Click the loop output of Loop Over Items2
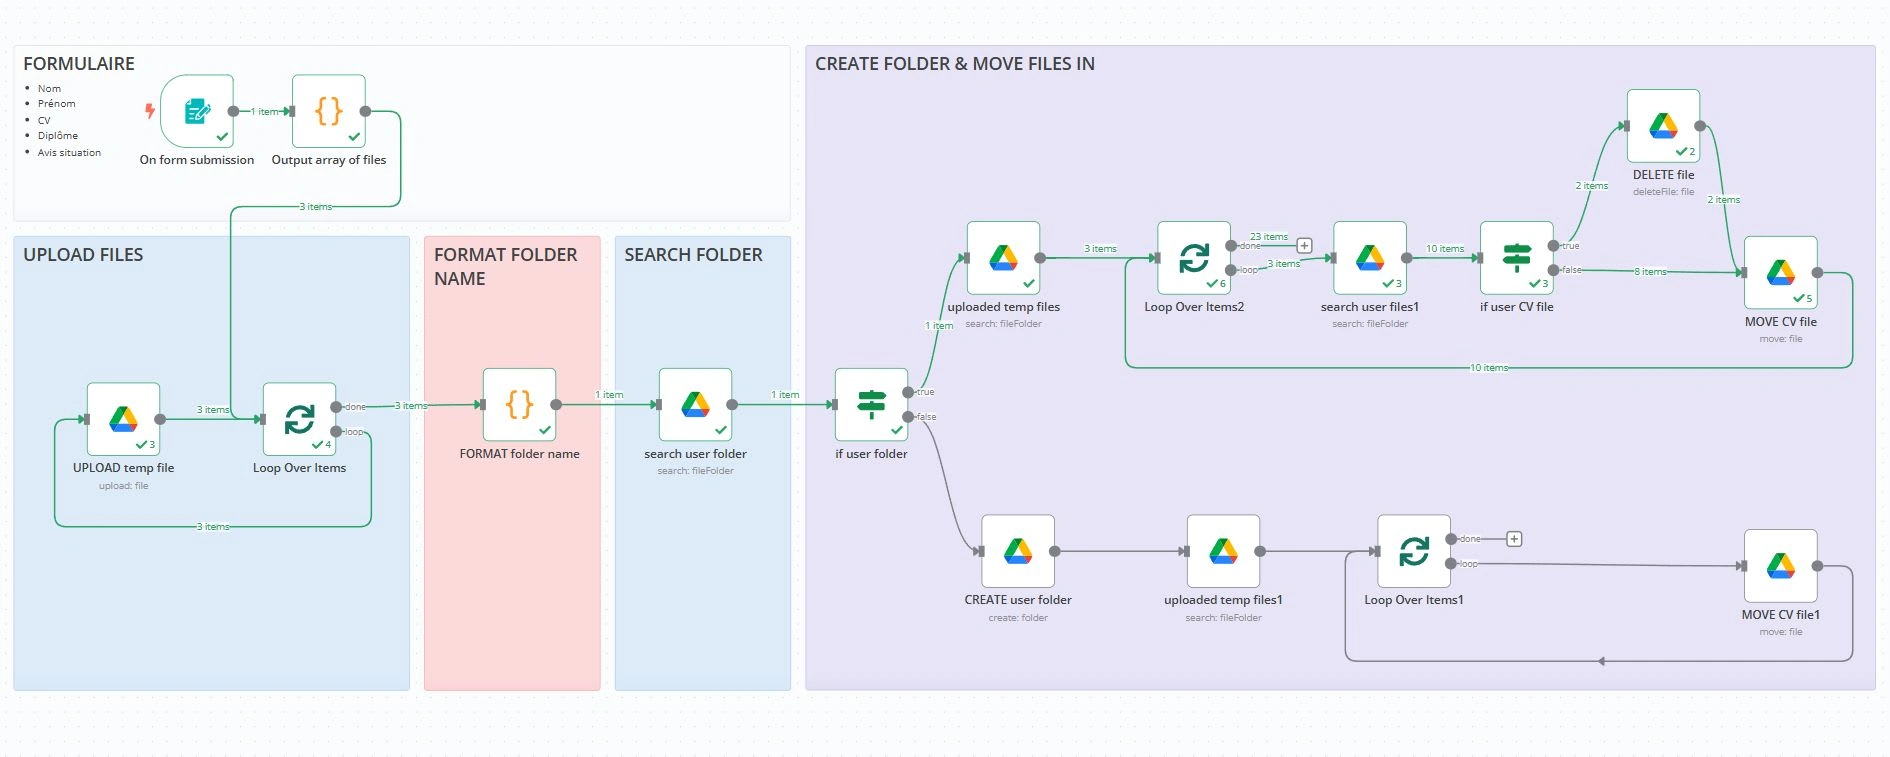This screenshot has width=1890, height=757. (x=1230, y=270)
